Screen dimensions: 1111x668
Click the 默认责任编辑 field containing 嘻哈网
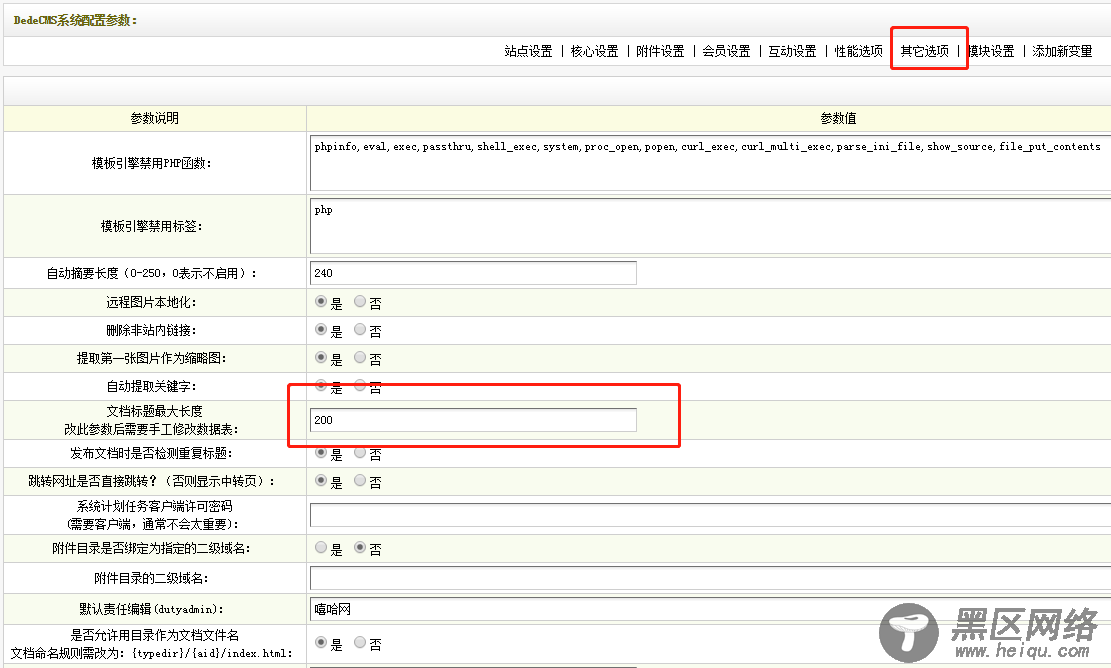[710, 609]
